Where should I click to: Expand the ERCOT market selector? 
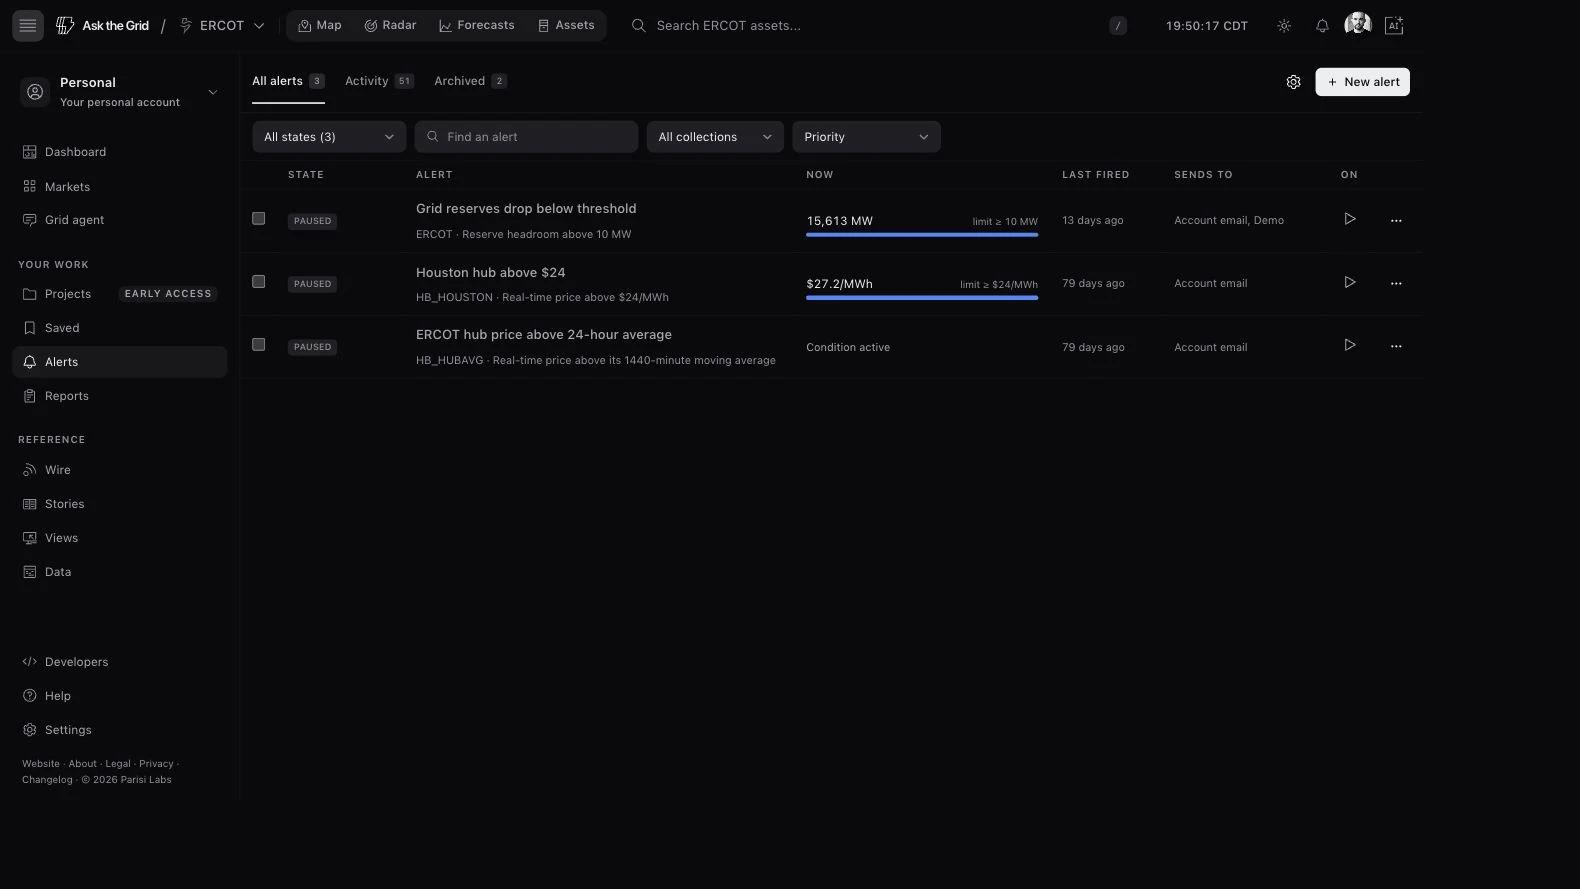[221, 26]
